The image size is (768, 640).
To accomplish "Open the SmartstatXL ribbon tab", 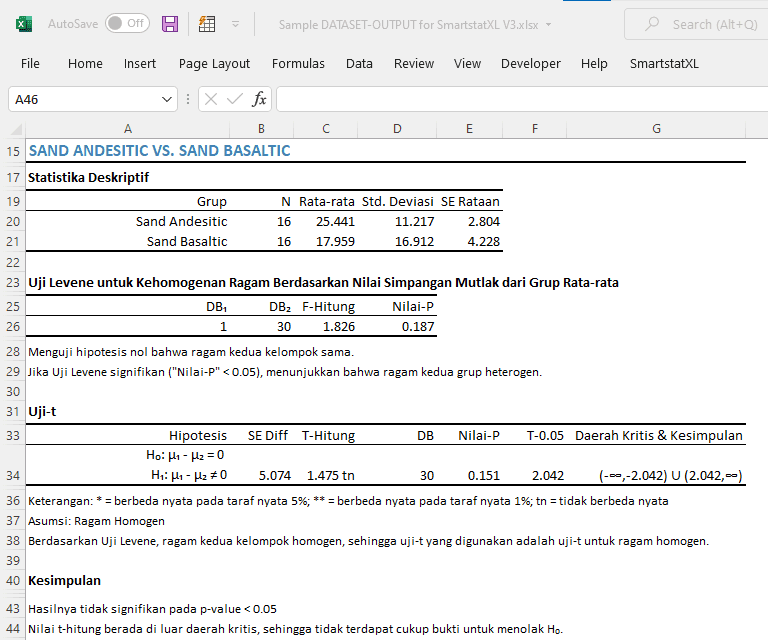I will 663,63.
